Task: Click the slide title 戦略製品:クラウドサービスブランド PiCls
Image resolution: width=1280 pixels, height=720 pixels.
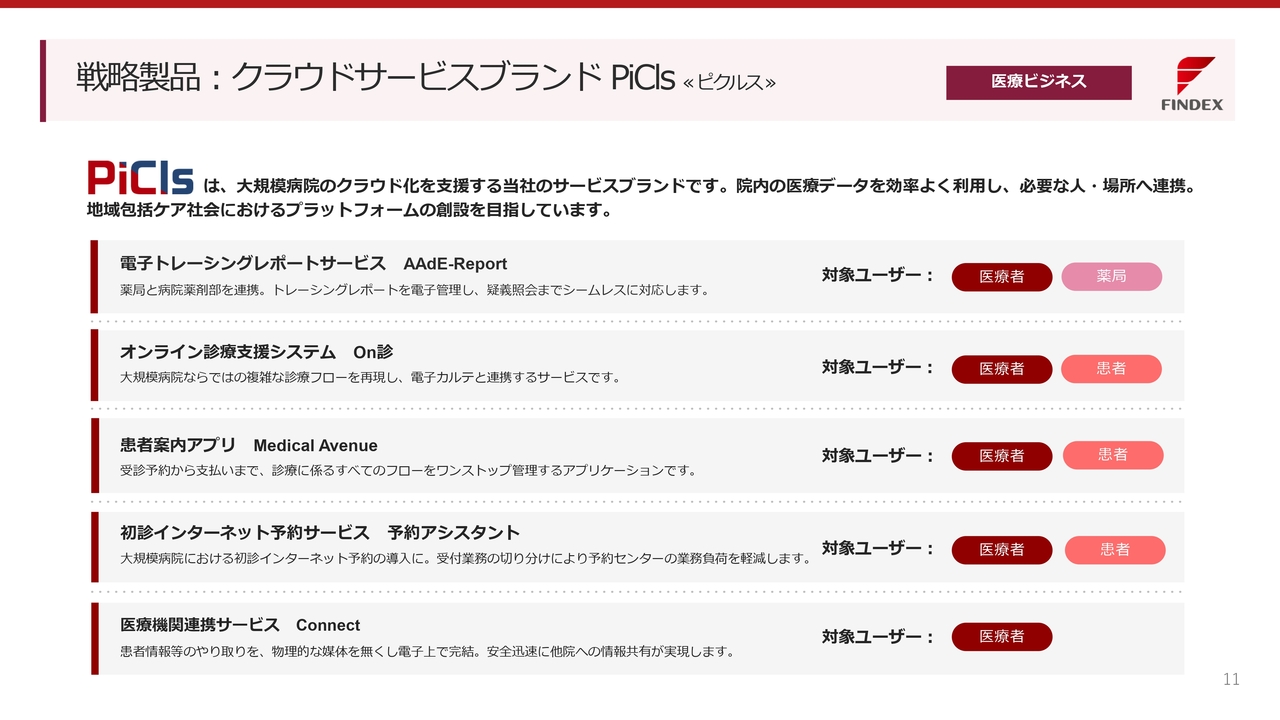Action: click(x=425, y=79)
